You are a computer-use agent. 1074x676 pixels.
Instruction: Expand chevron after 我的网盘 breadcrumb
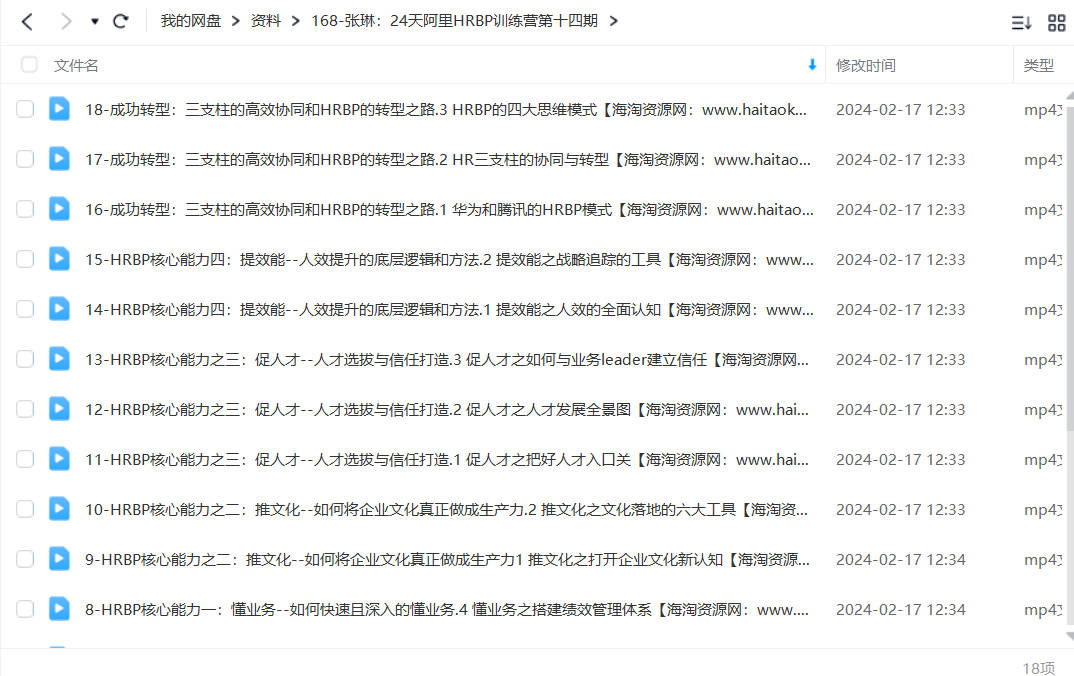pyautogui.click(x=236, y=21)
